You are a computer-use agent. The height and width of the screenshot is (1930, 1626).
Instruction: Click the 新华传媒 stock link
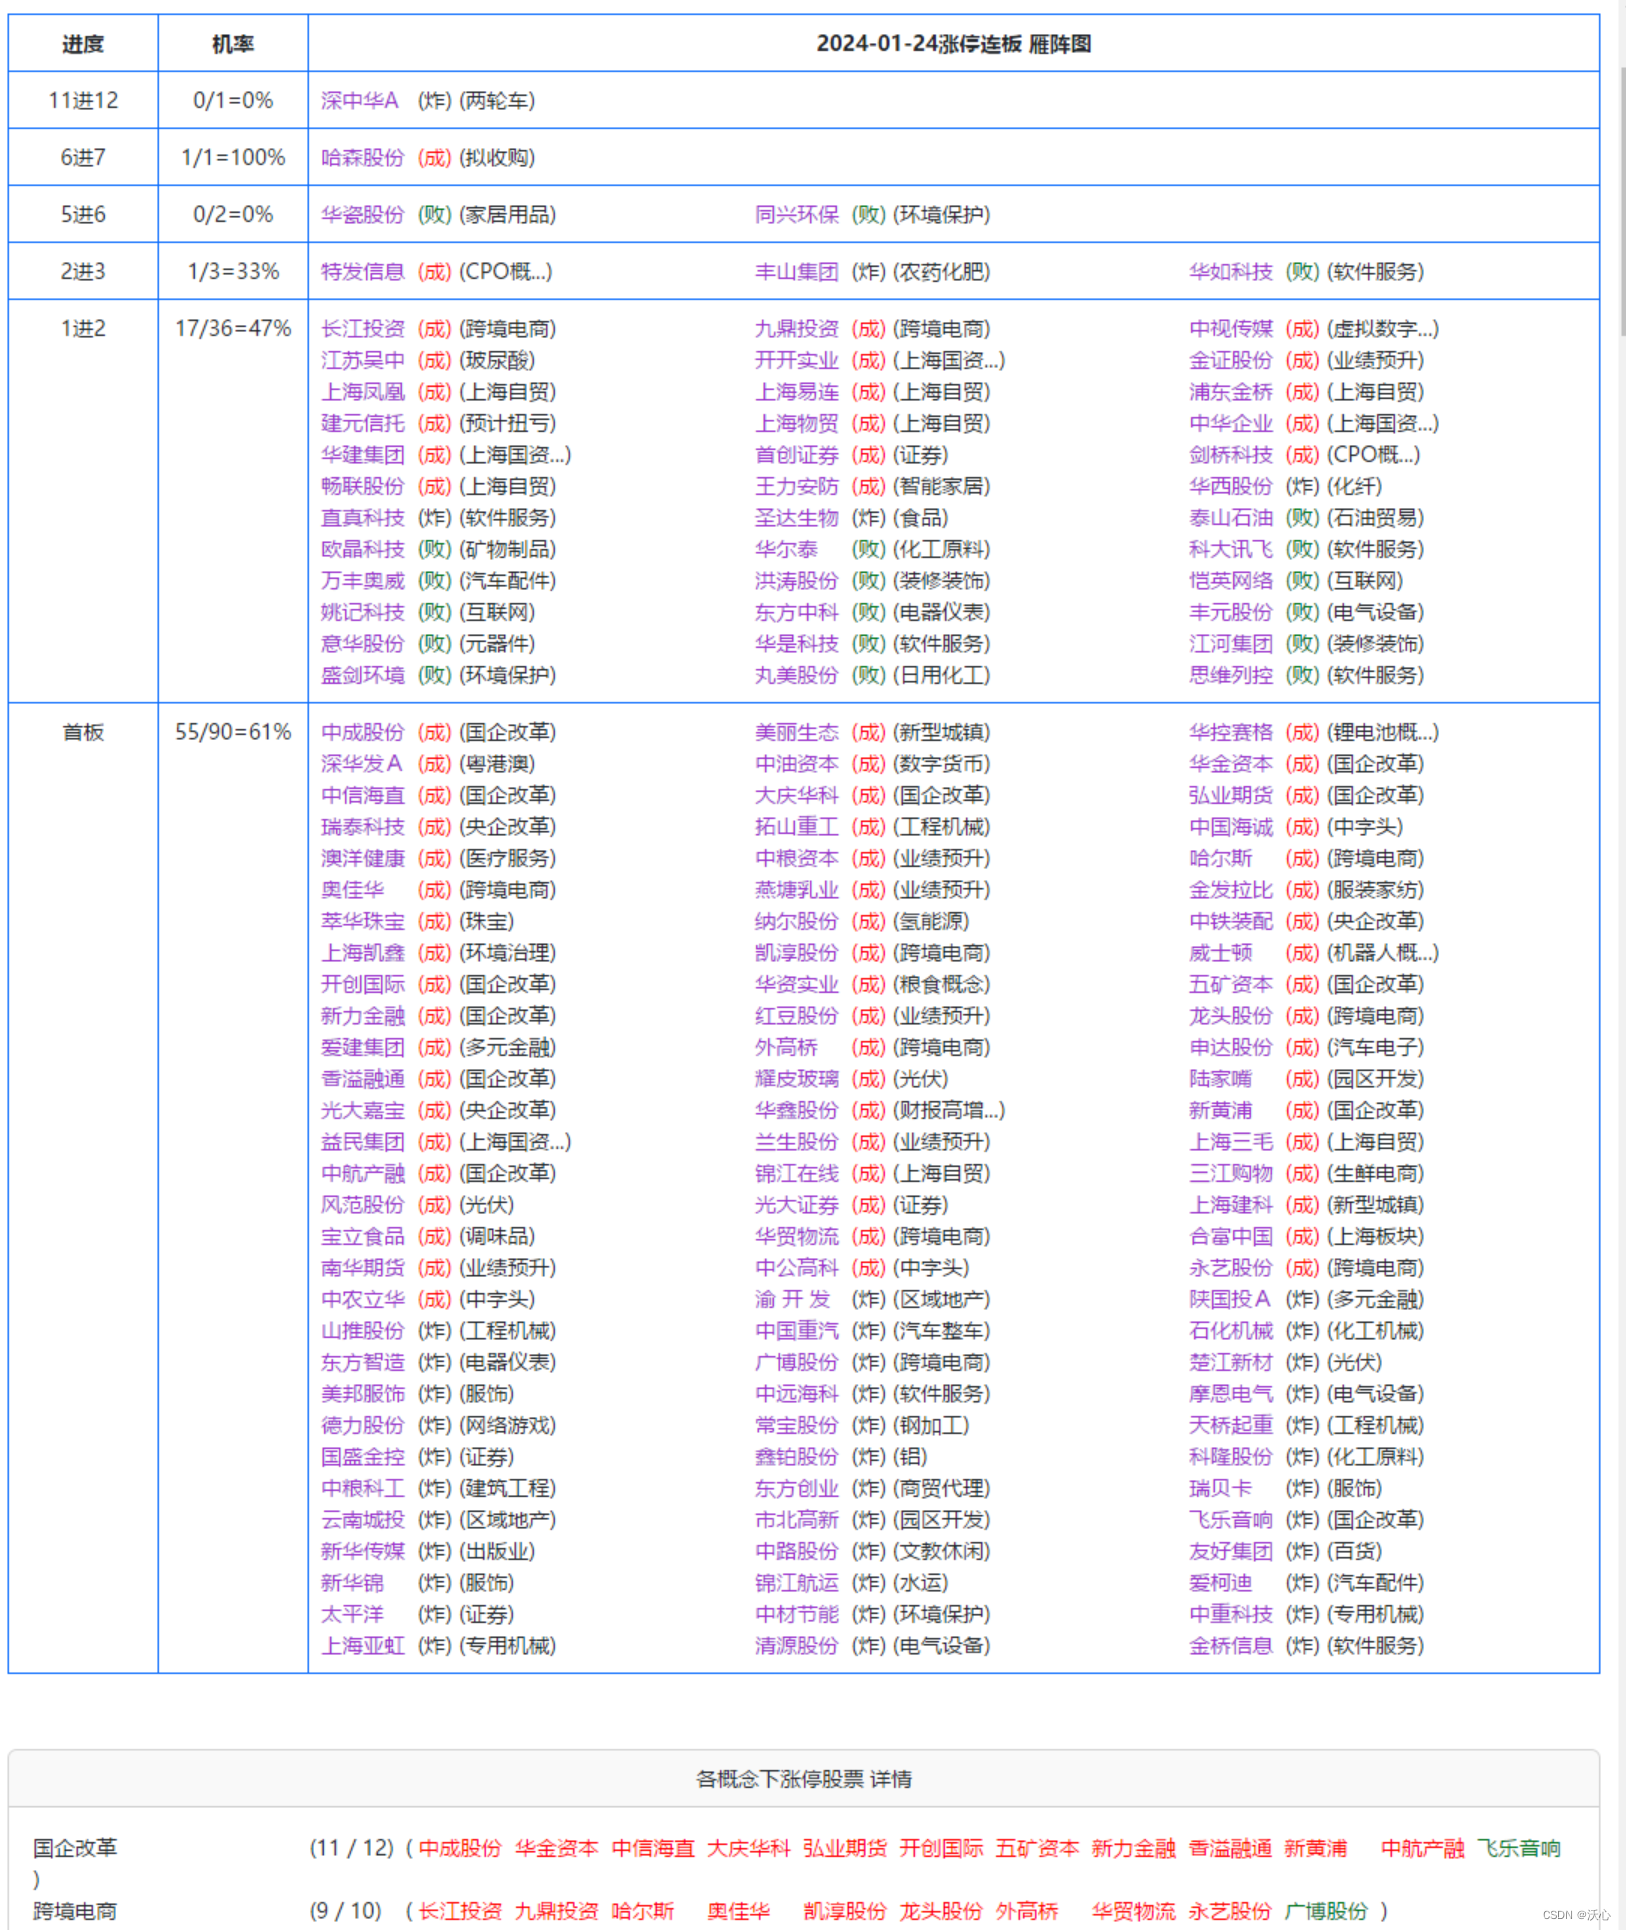(x=362, y=1551)
